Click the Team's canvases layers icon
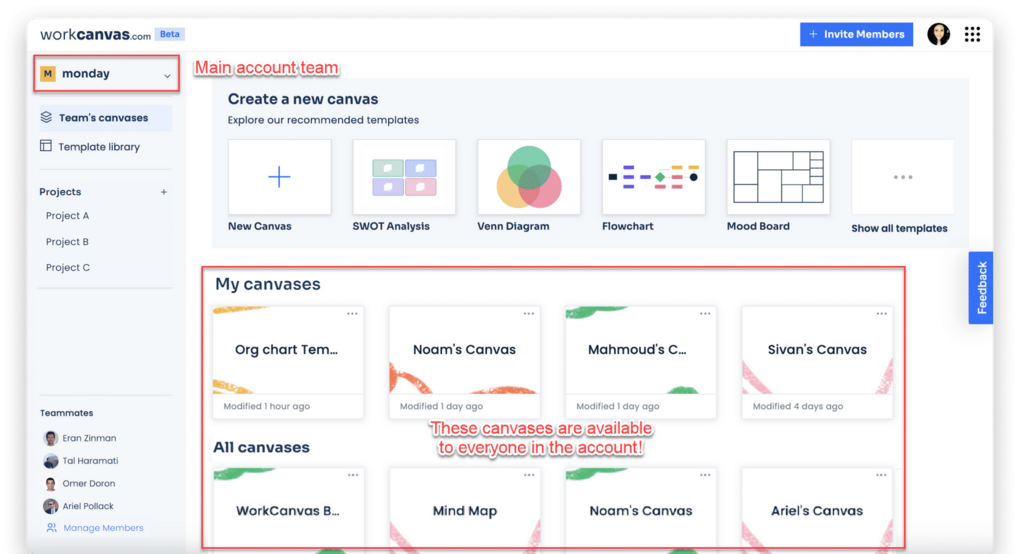 pos(46,117)
